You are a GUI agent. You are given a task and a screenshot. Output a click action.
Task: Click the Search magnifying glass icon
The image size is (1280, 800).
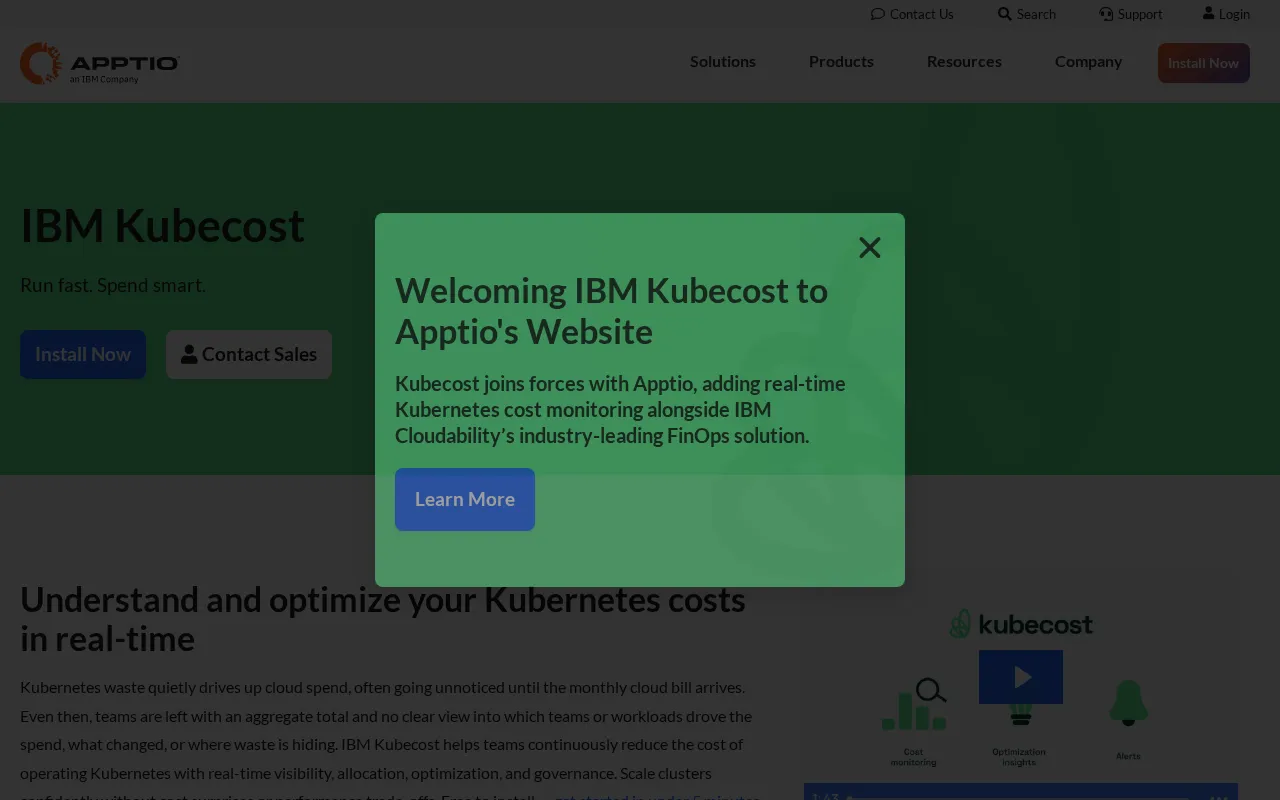tap(1005, 14)
